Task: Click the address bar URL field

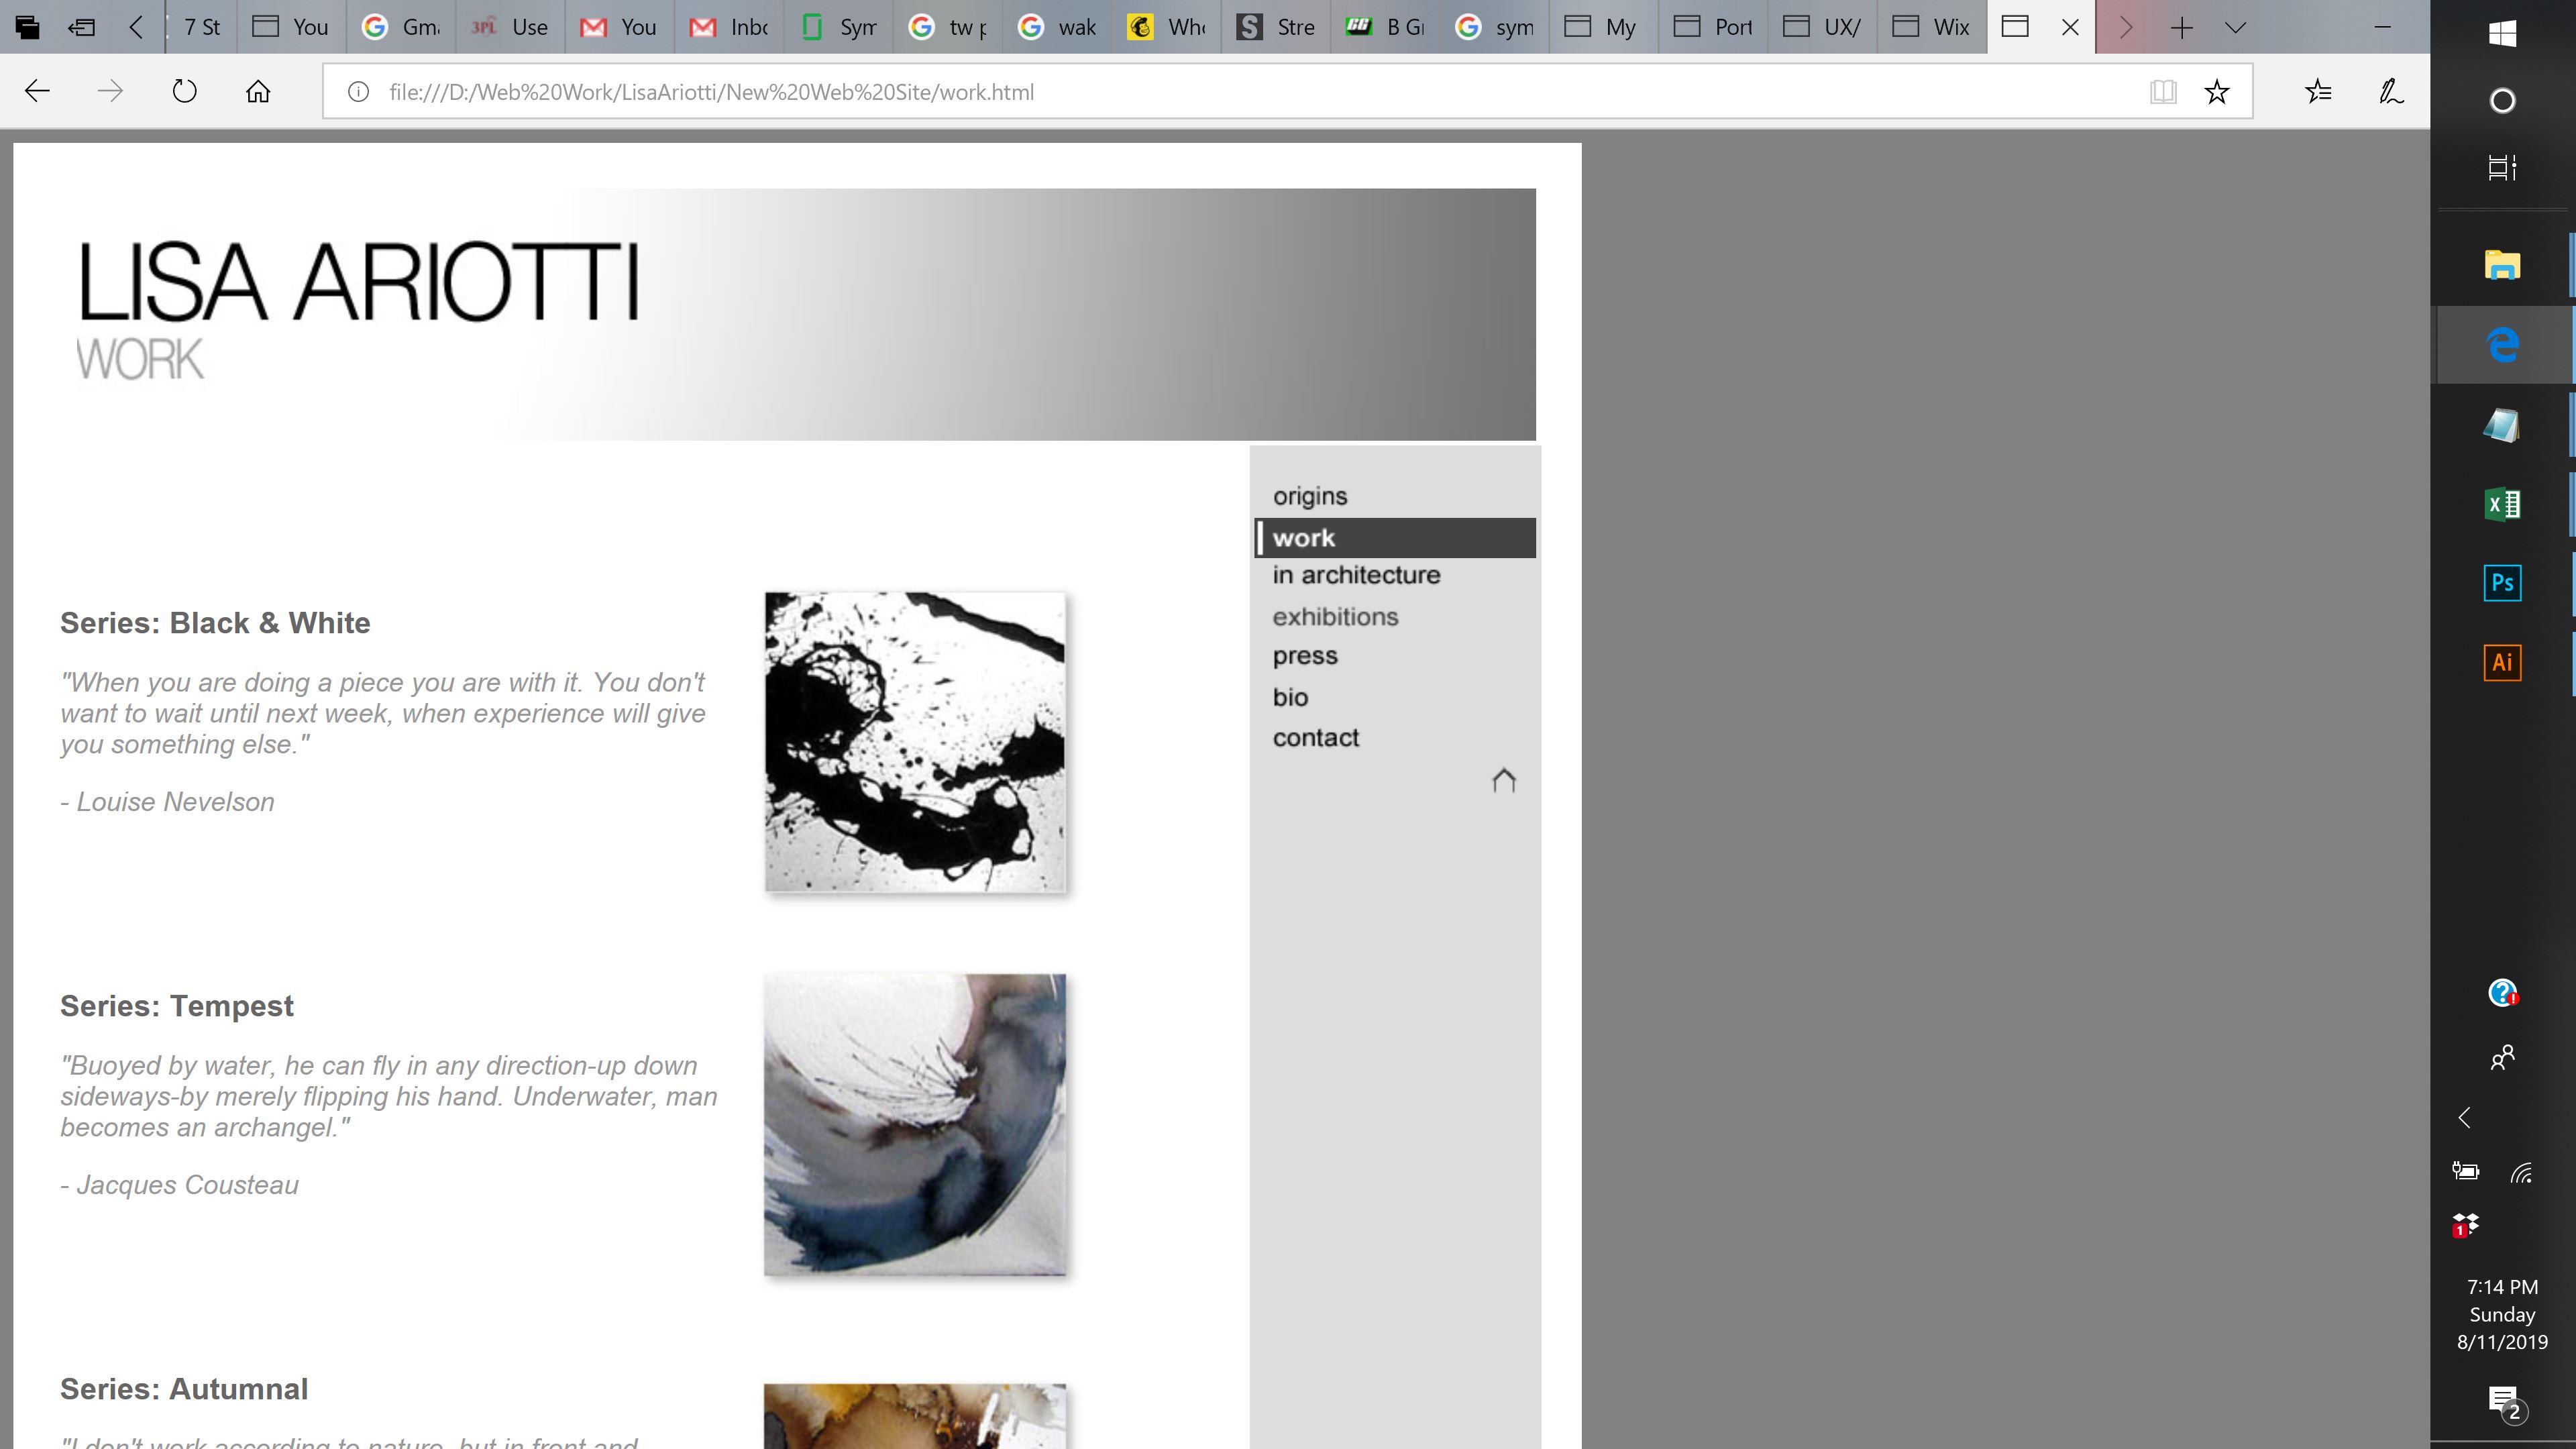Action: coord(1200,92)
